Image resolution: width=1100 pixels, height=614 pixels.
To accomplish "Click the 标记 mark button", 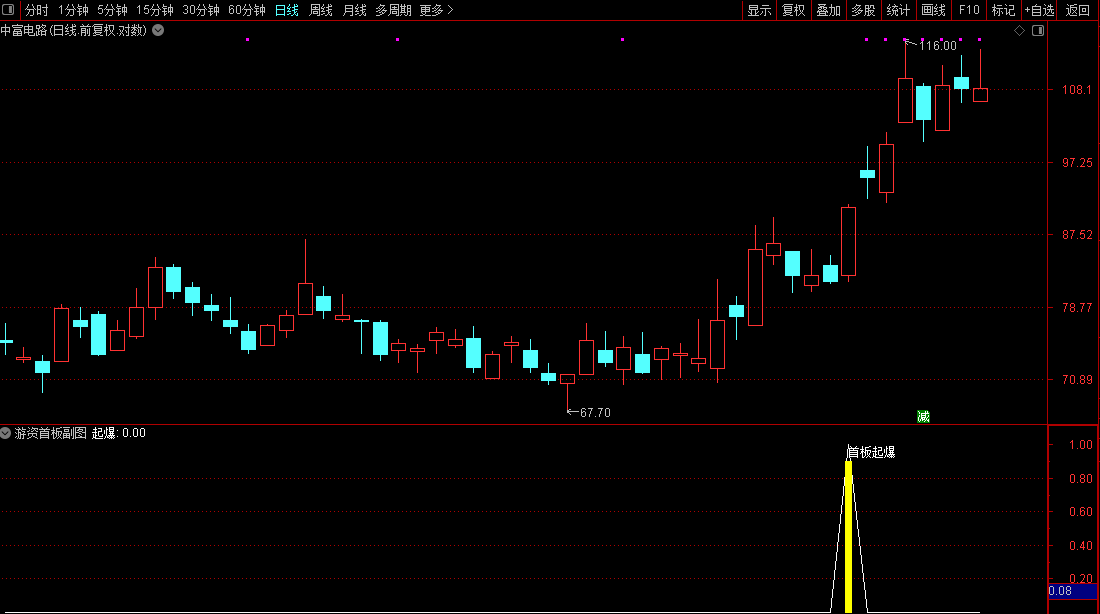I will [x=1003, y=11].
